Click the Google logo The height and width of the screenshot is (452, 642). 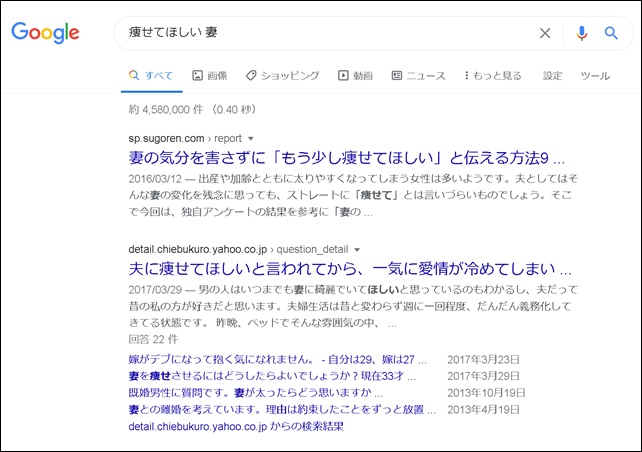click(x=45, y=33)
